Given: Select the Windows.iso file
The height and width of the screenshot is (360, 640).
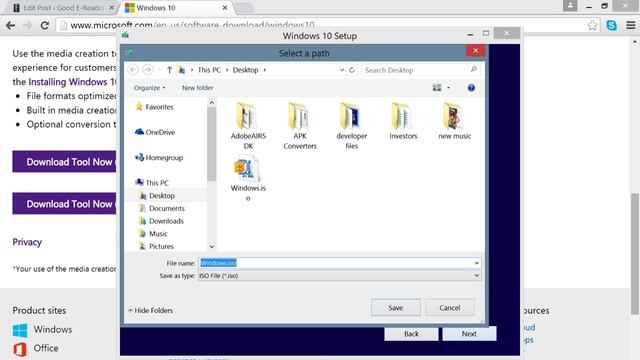Looking at the screenshot, I should coord(248,178).
